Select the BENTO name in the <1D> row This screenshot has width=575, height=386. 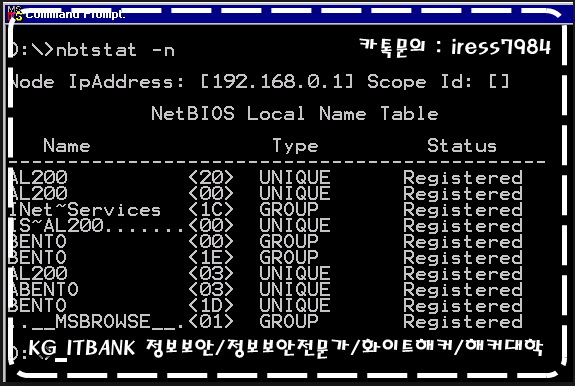[x=37, y=306]
